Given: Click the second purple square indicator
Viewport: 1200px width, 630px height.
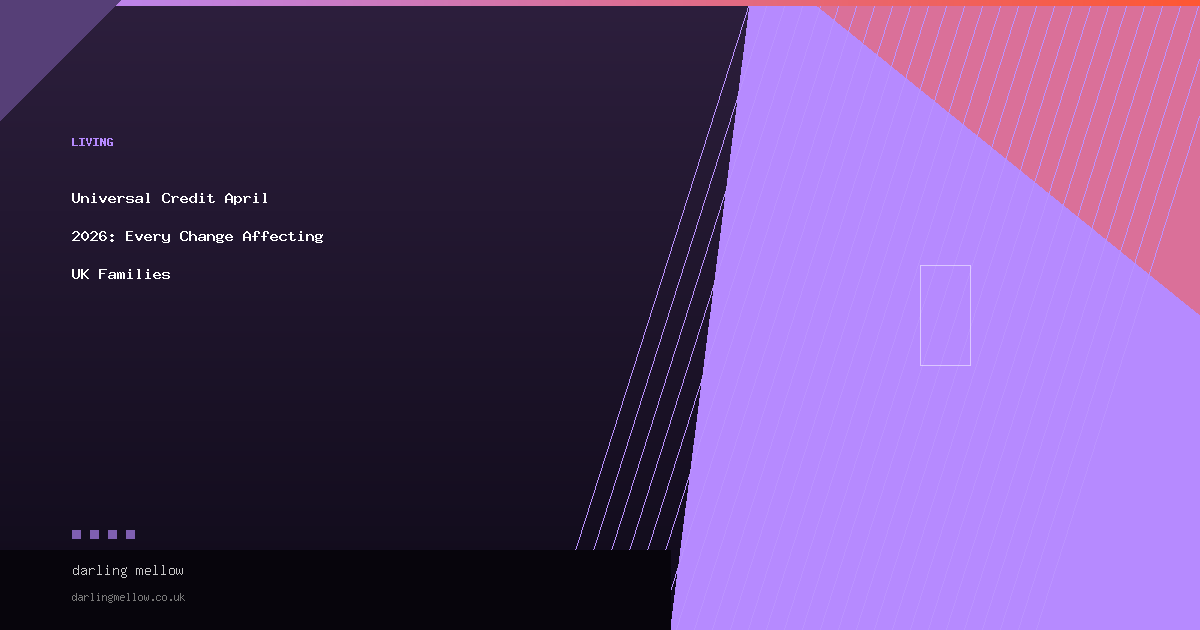Looking at the screenshot, I should 94,535.
